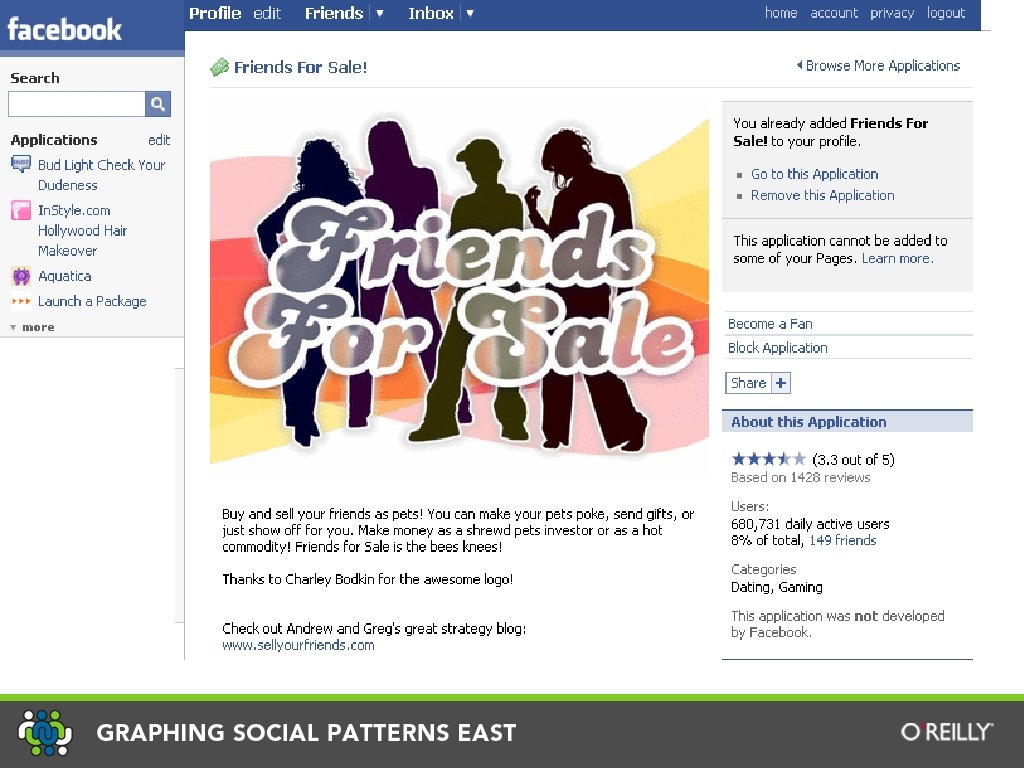Click the Friends For Sale title icon
The height and width of the screenshot is (768, 1024).
219,67
